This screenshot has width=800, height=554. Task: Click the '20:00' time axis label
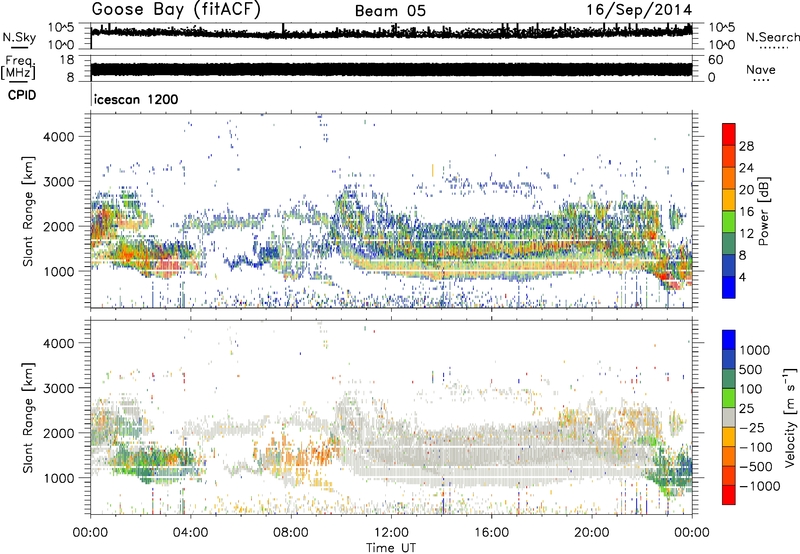coord(591,533)
